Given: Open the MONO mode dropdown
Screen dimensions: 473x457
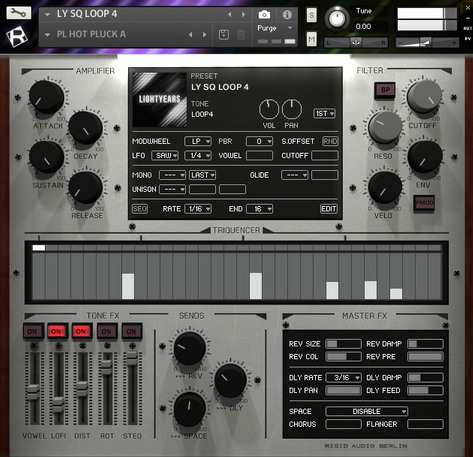Looking at the screenshot, I should coord(172,175).
